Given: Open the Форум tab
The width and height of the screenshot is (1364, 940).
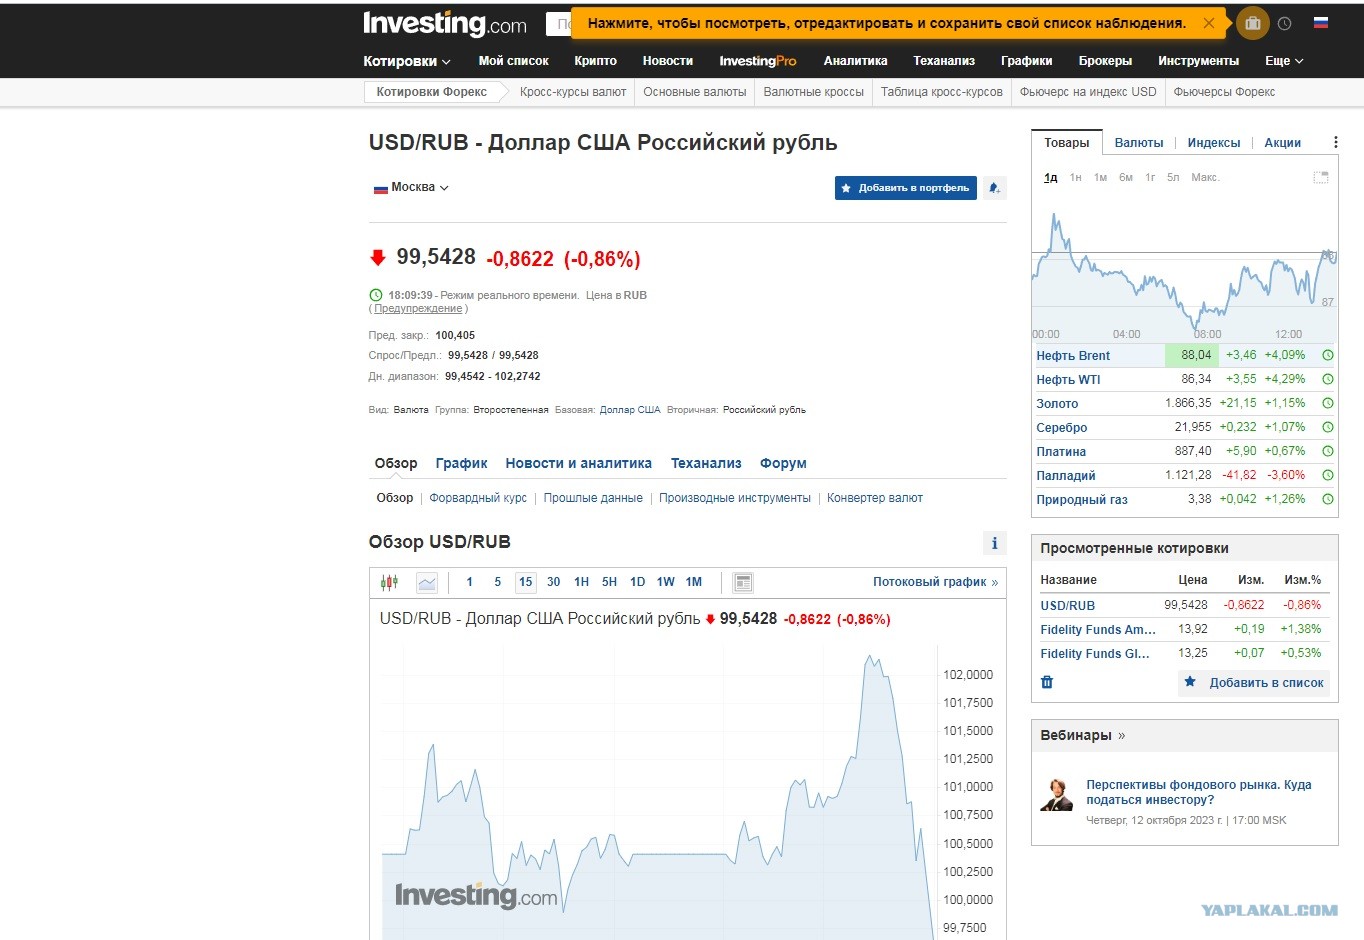Looking at the screenshot, I should pyautogui.click(x=783, y=463).
